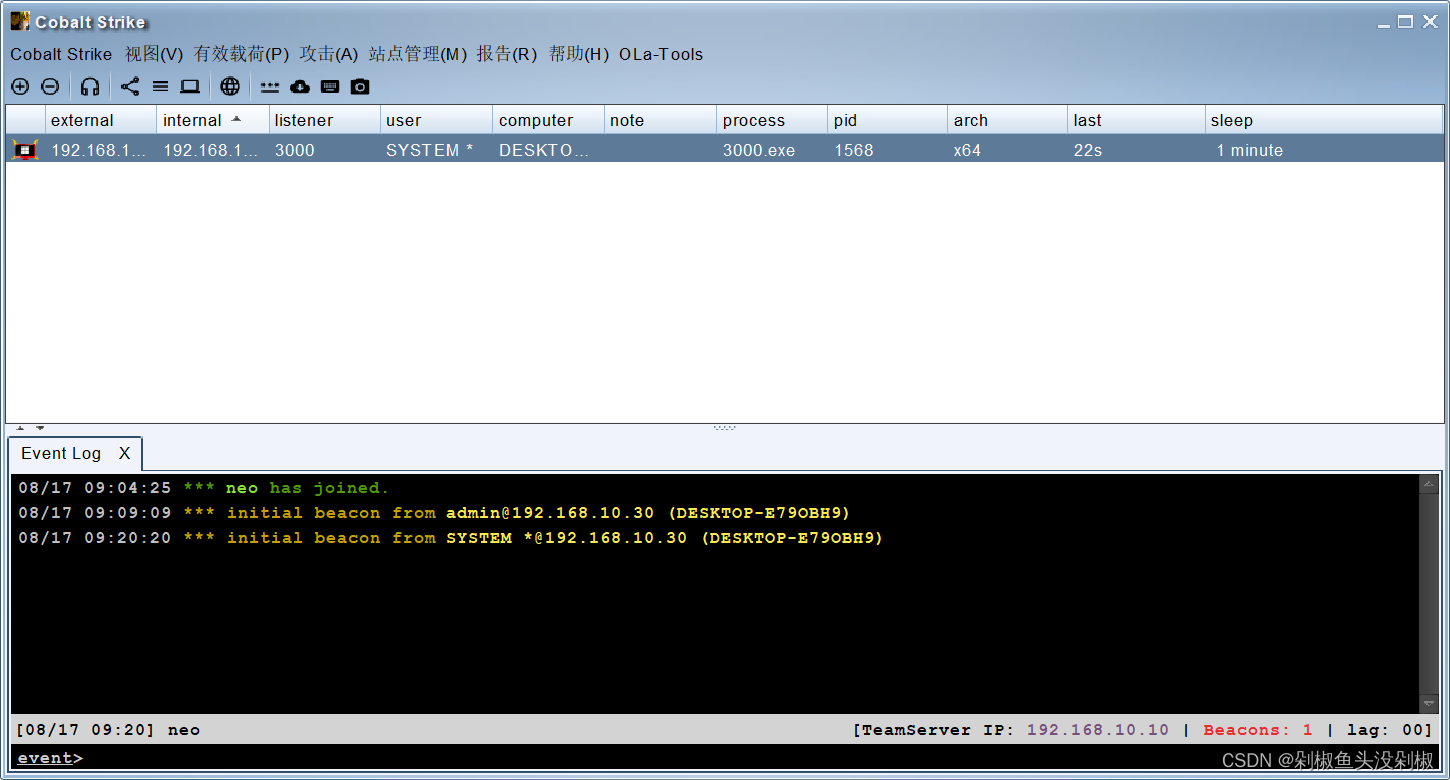Sort by the user column header
1450x780 pixels.
coord(436,120)
